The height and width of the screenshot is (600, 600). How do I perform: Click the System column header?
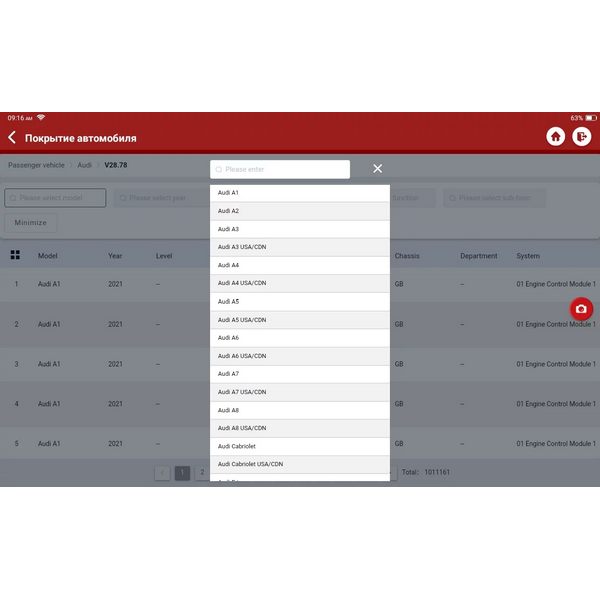528,256
